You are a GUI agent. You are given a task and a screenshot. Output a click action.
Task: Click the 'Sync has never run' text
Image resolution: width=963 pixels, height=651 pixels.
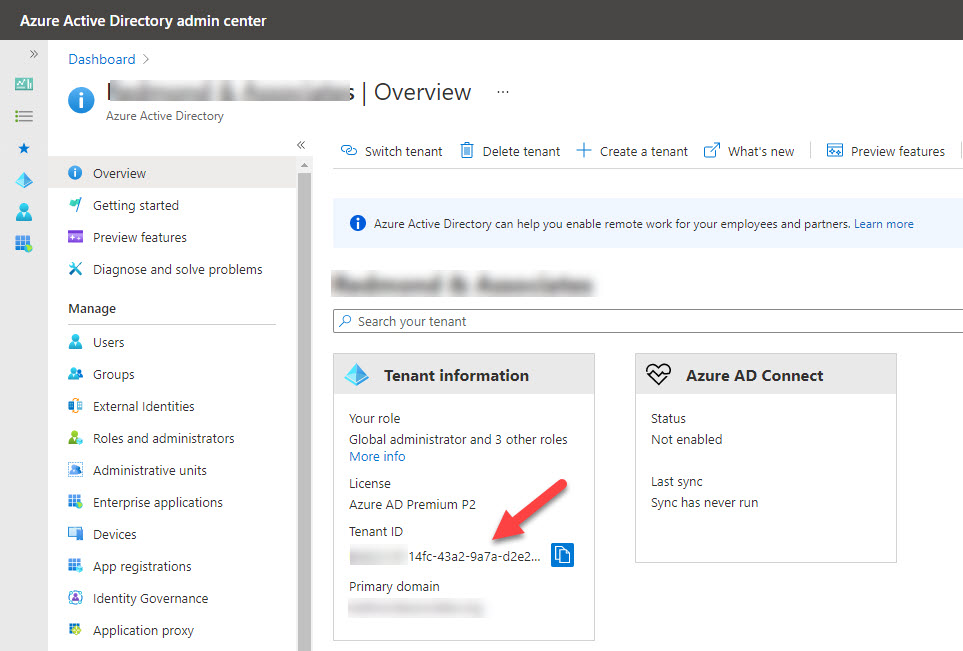tap(704, 502)
